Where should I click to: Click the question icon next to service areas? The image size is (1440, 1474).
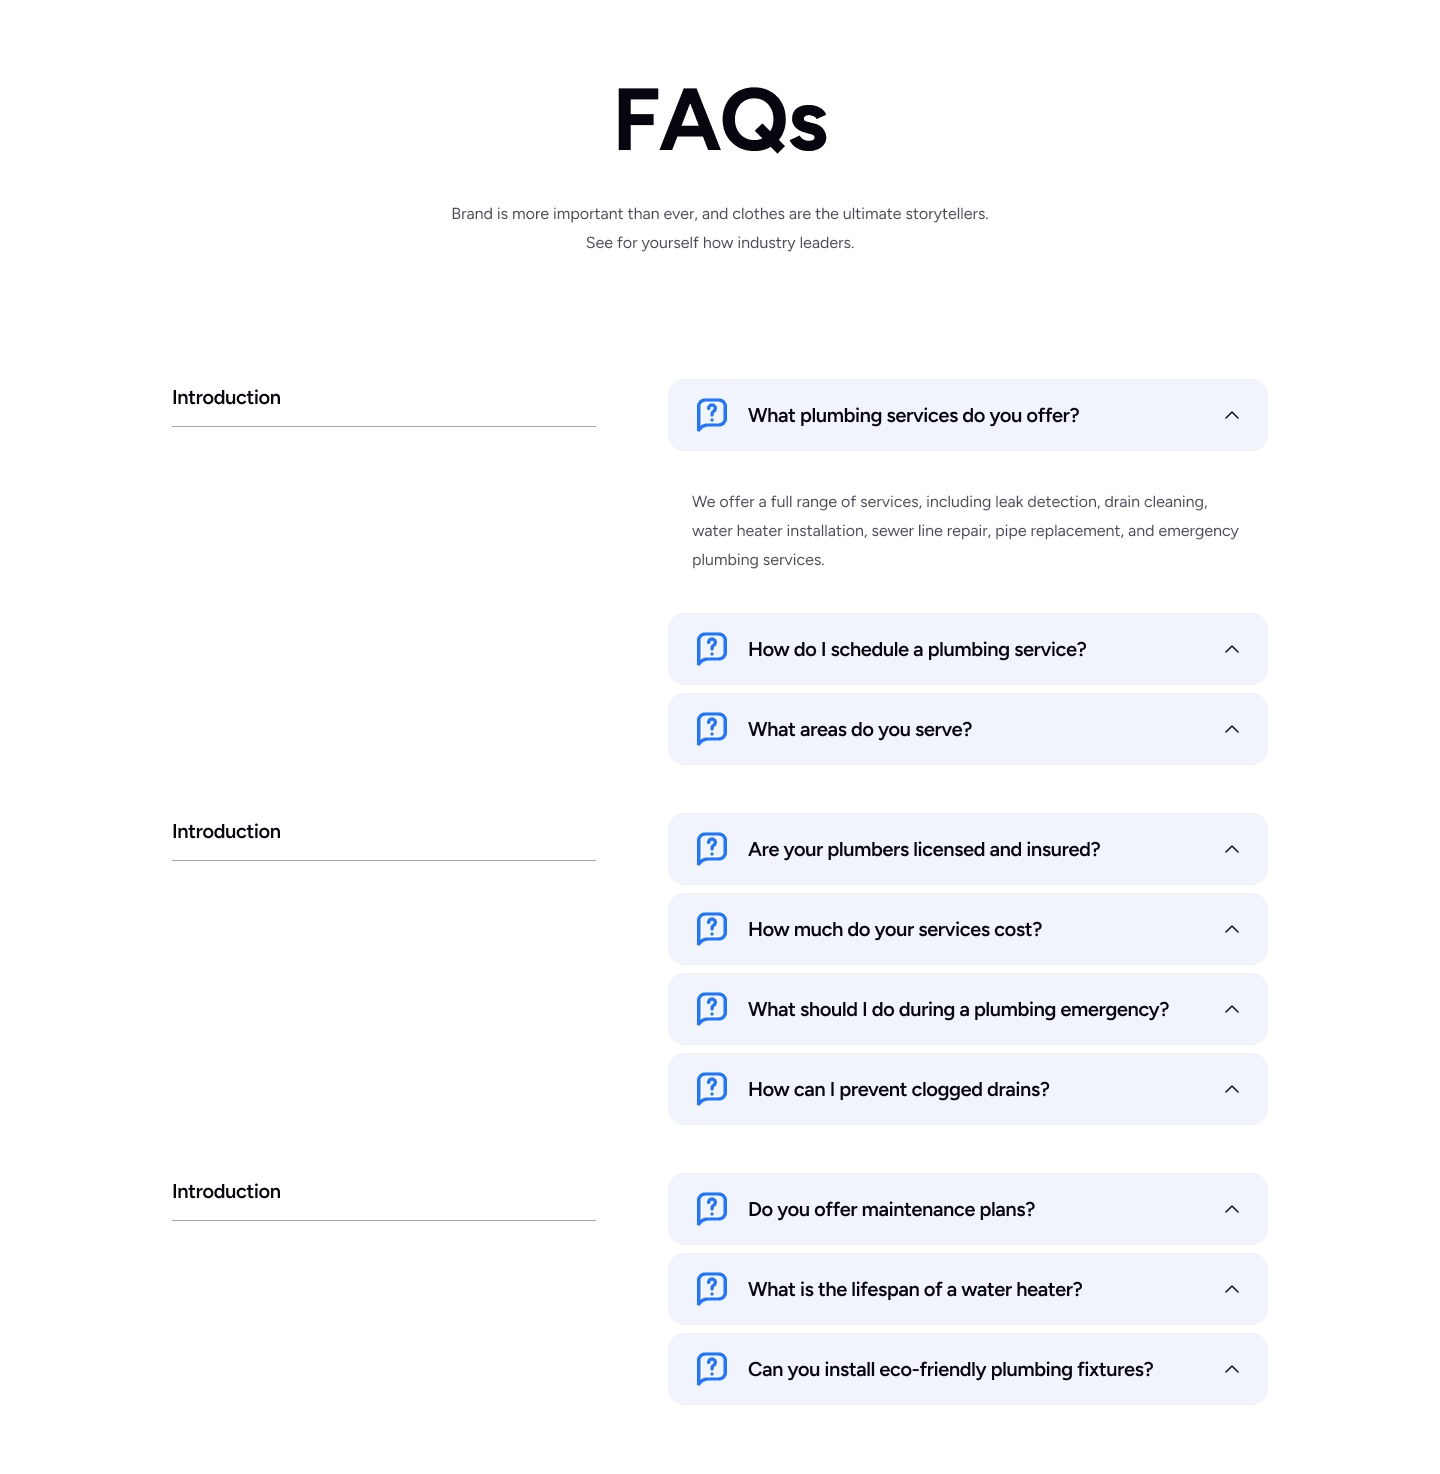712,728
